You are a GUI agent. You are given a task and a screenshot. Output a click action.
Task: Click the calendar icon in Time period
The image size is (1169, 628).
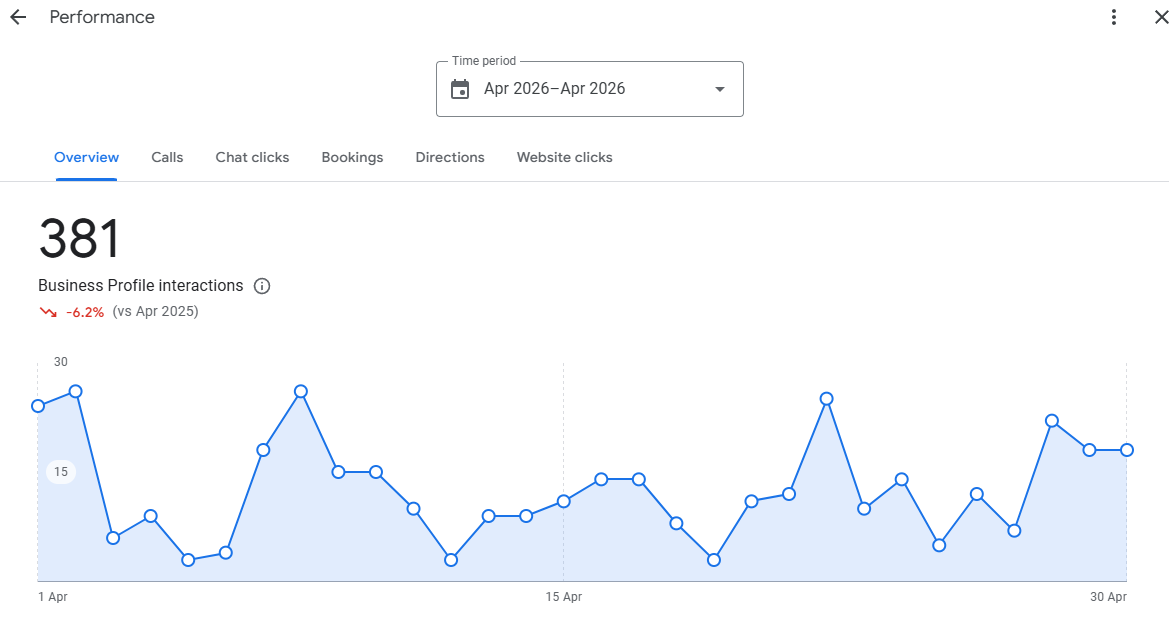tap(460, 89)
